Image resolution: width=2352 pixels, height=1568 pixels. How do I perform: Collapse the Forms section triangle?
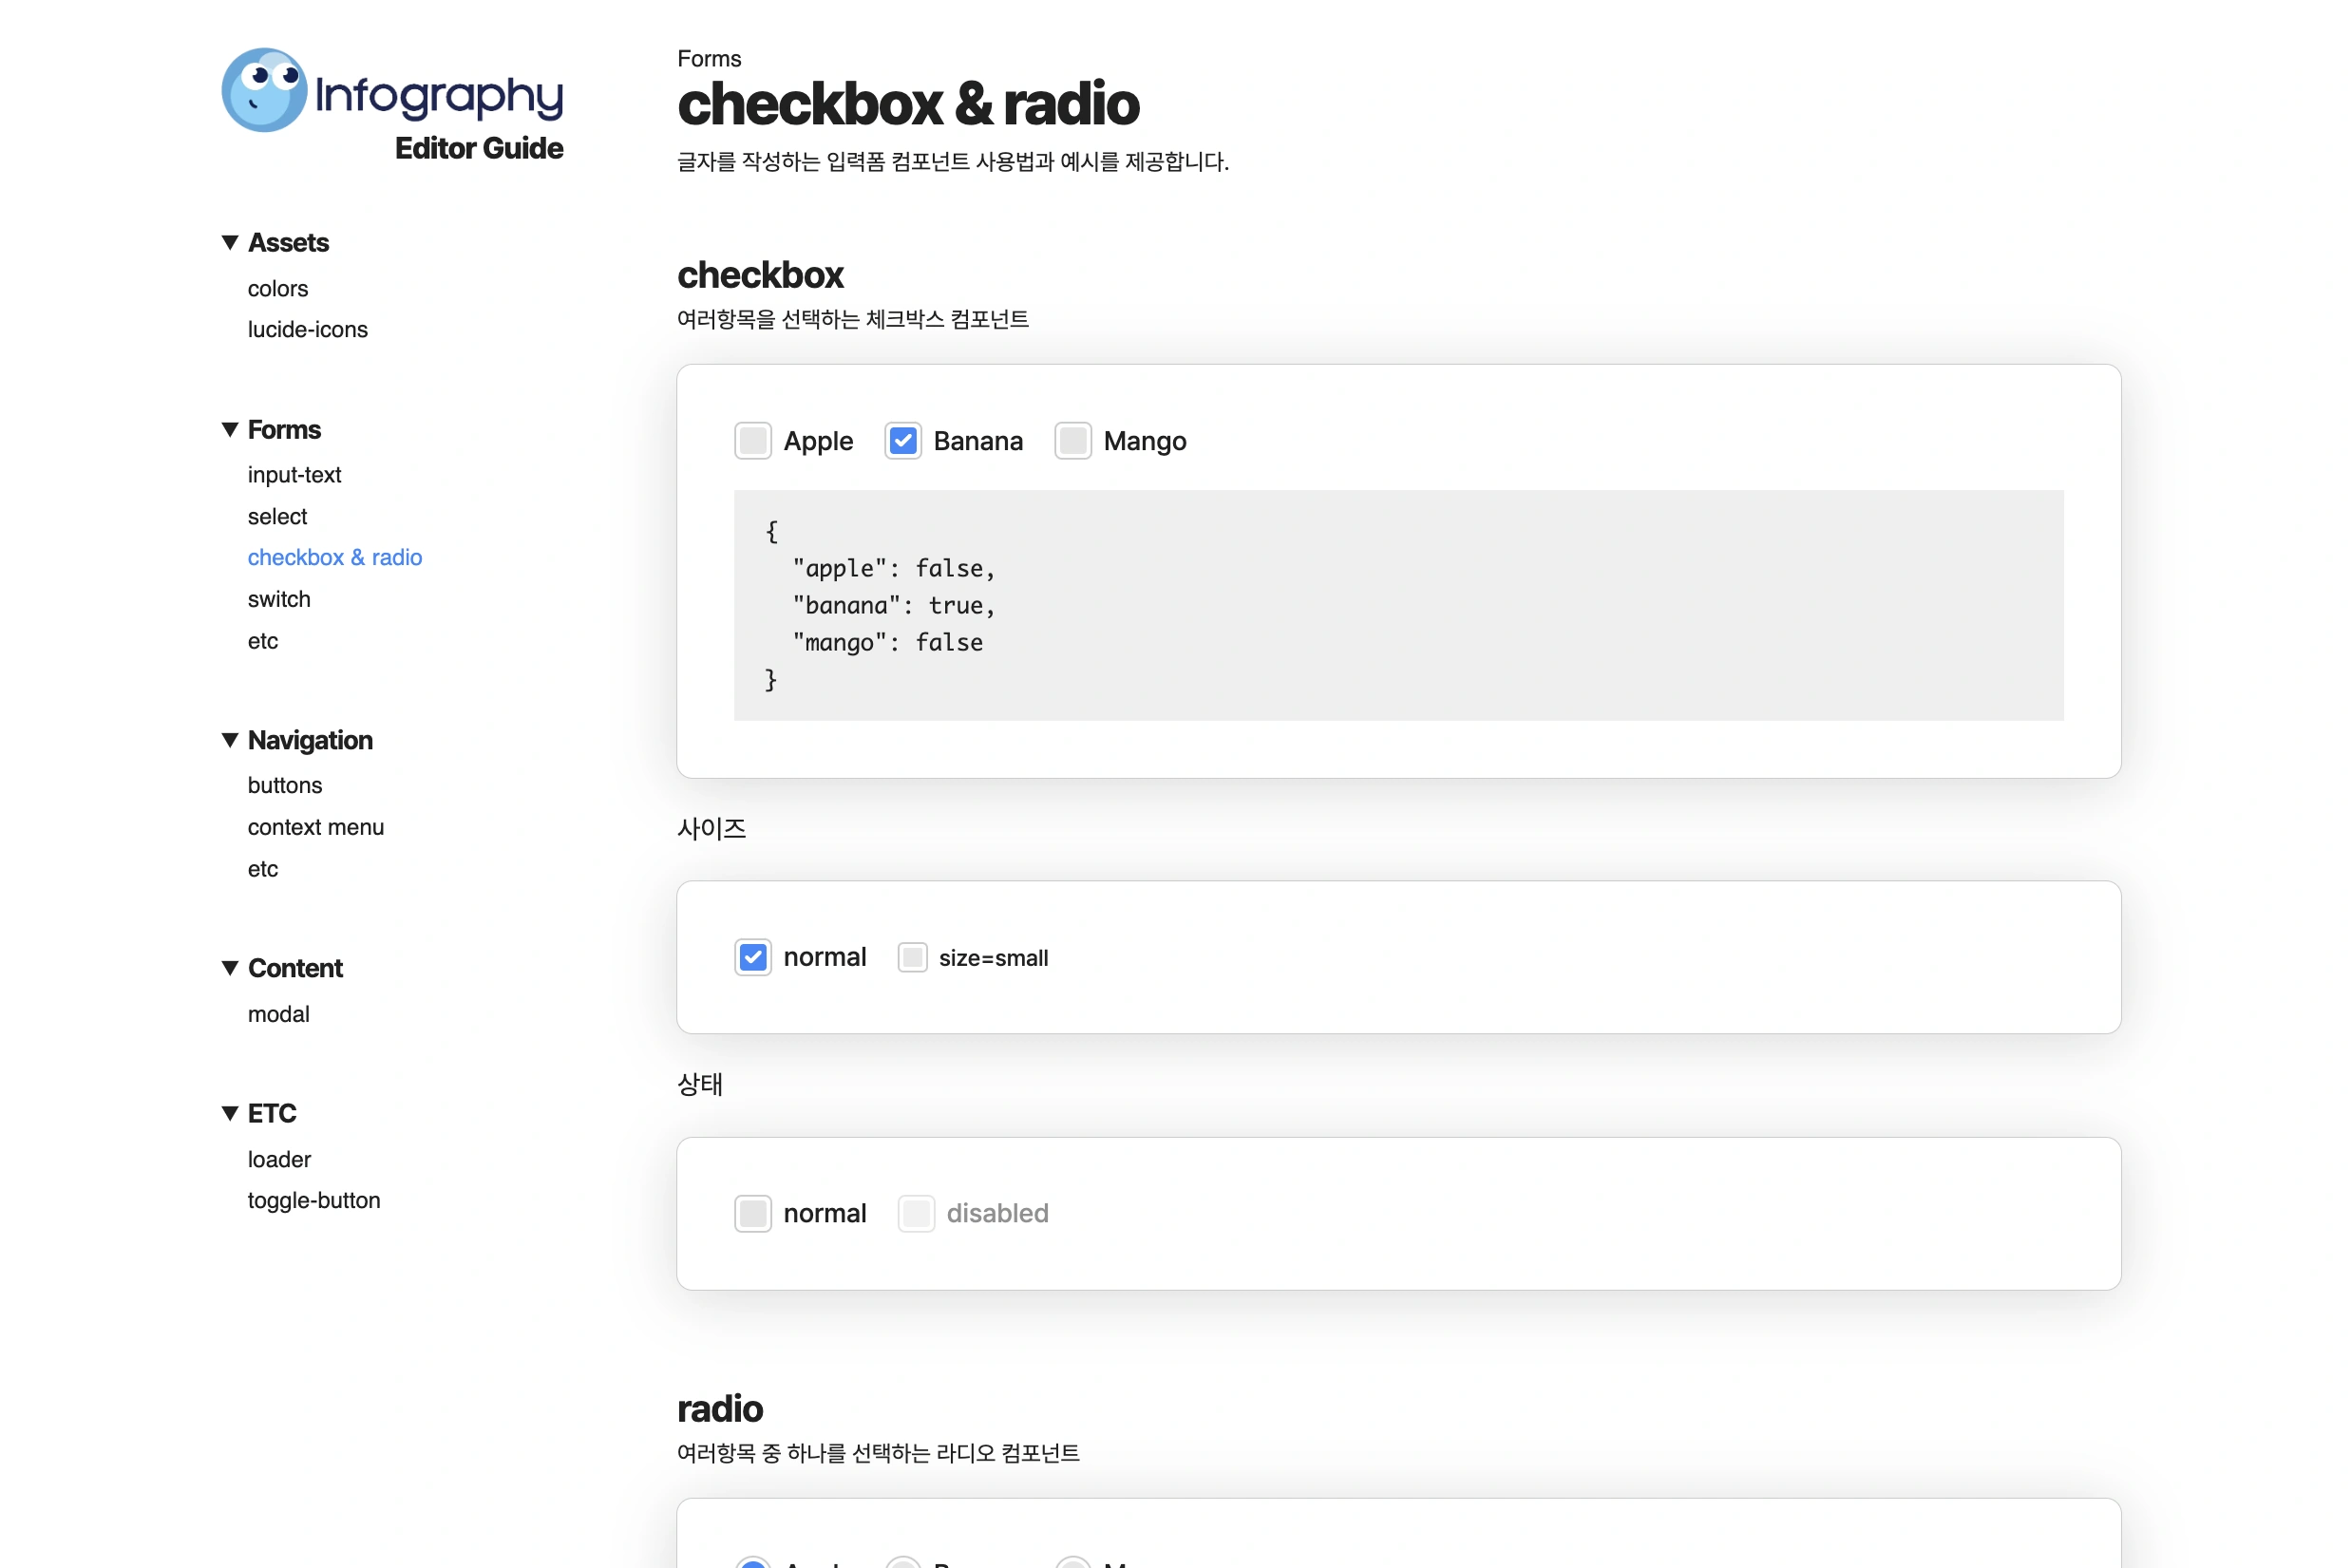[230, 430]
